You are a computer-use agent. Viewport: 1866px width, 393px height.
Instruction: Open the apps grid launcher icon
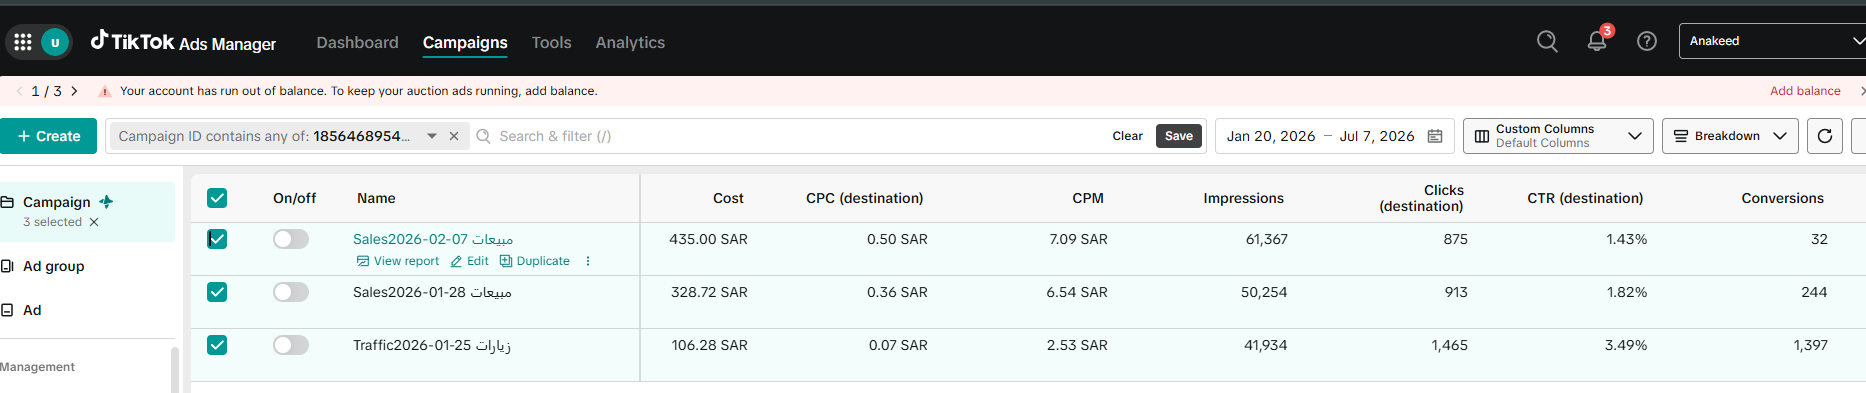(x=23, y=42)
